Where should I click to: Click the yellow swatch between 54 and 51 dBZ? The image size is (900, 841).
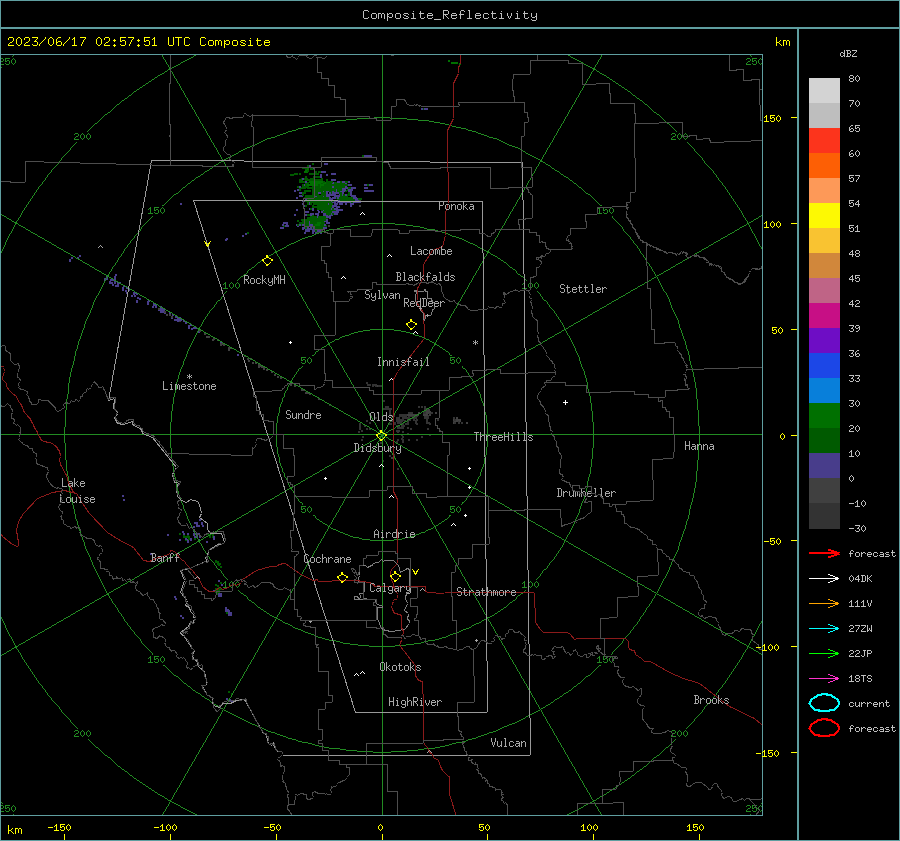[824, 216]
